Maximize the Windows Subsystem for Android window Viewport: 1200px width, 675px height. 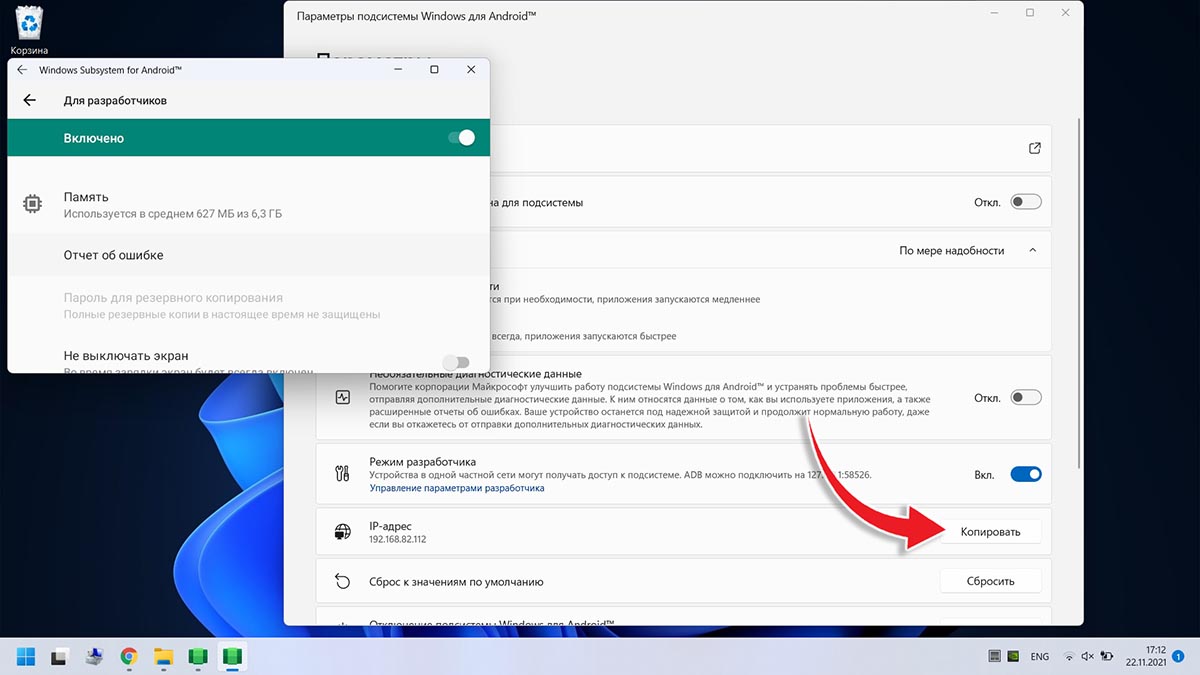[434, 70]
